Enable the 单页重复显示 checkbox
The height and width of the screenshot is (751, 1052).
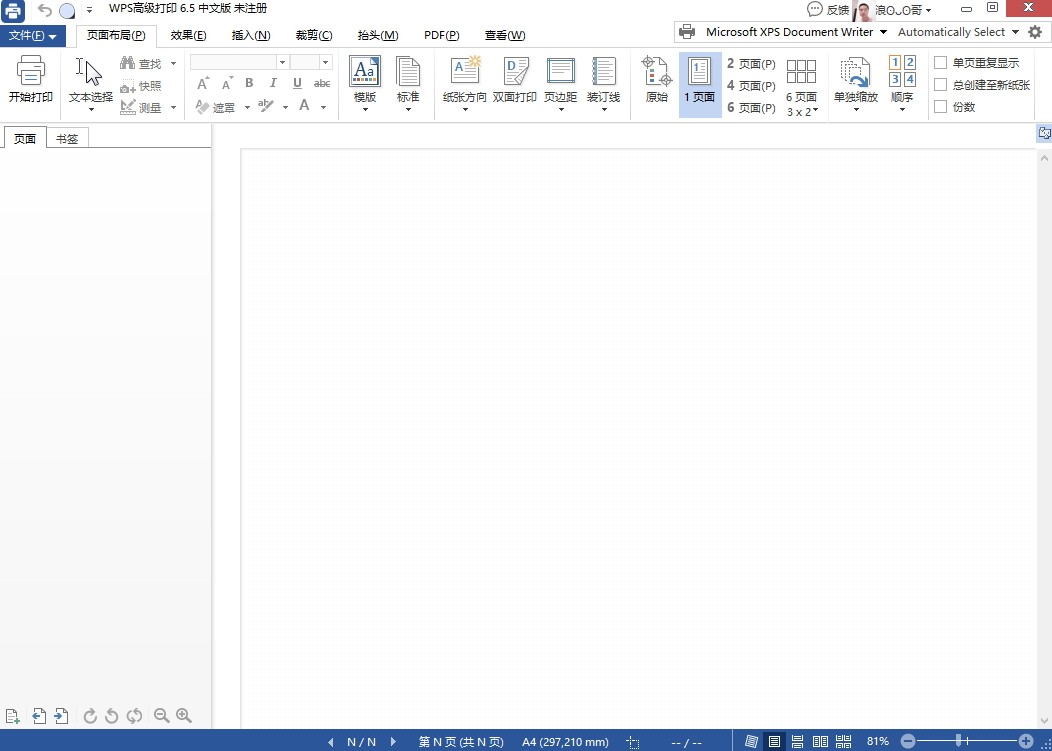(941, 62)
